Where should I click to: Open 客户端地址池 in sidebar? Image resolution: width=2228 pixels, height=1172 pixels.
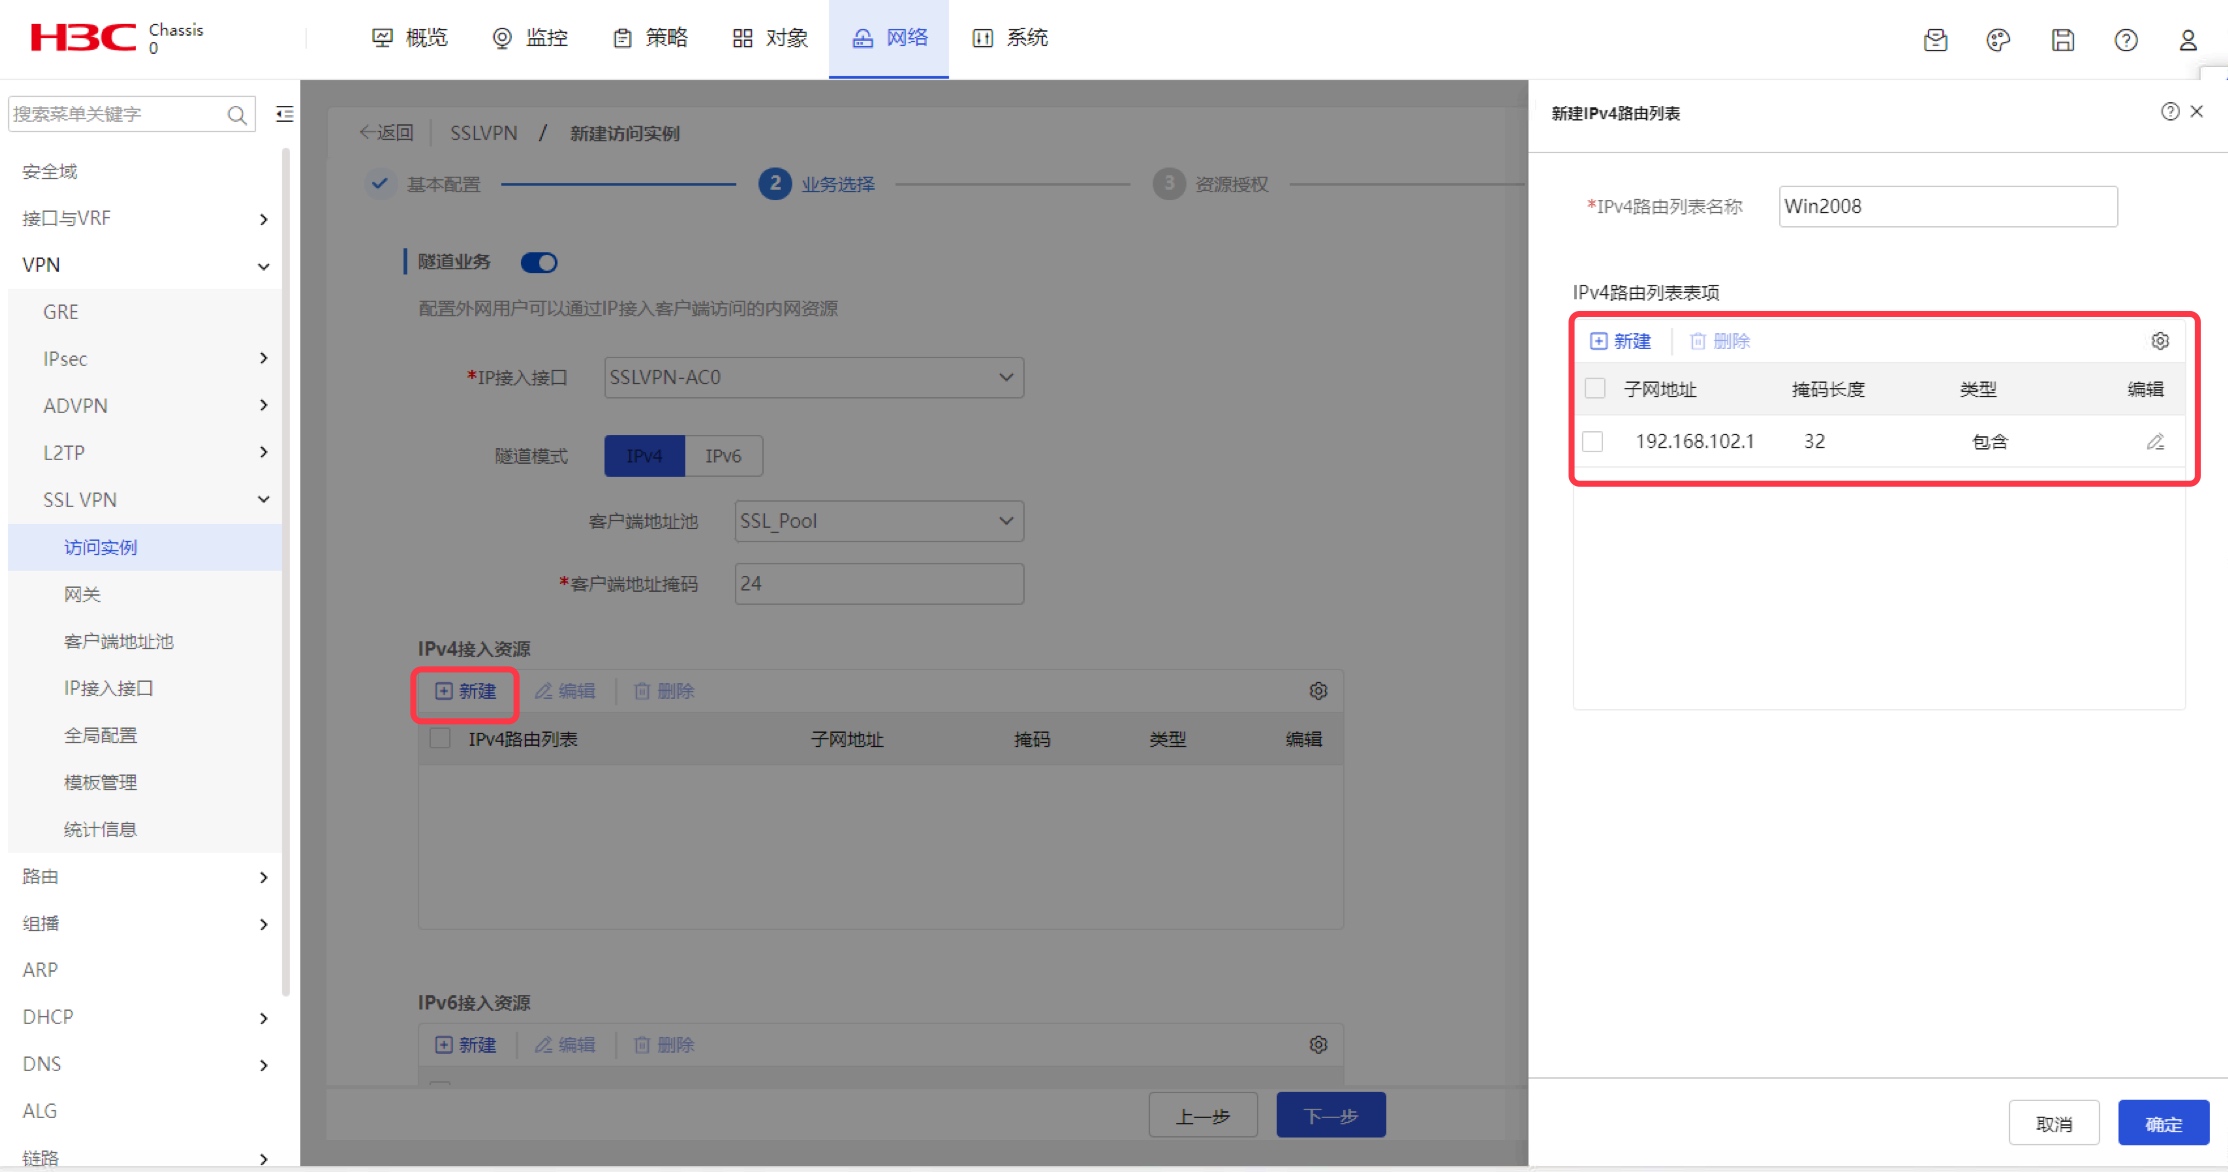[145, 642]
